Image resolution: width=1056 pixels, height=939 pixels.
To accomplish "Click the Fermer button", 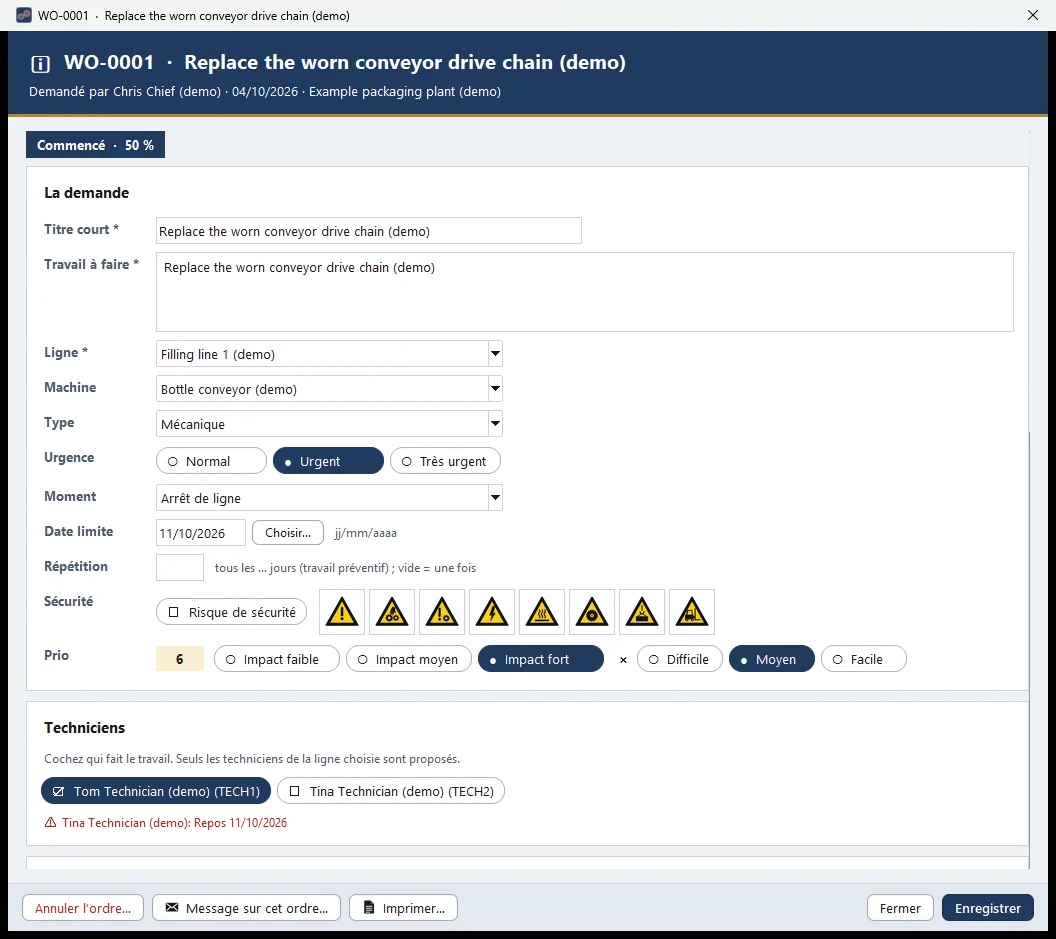I will click(900, 908).
